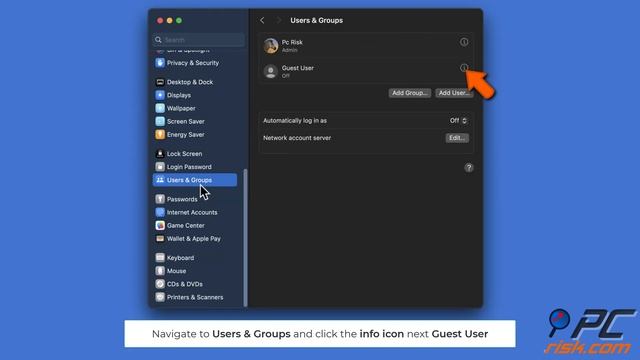Screen dimensions: 640x360
Task: Select the Printers & Scanners icon
Action: (160, 297)
